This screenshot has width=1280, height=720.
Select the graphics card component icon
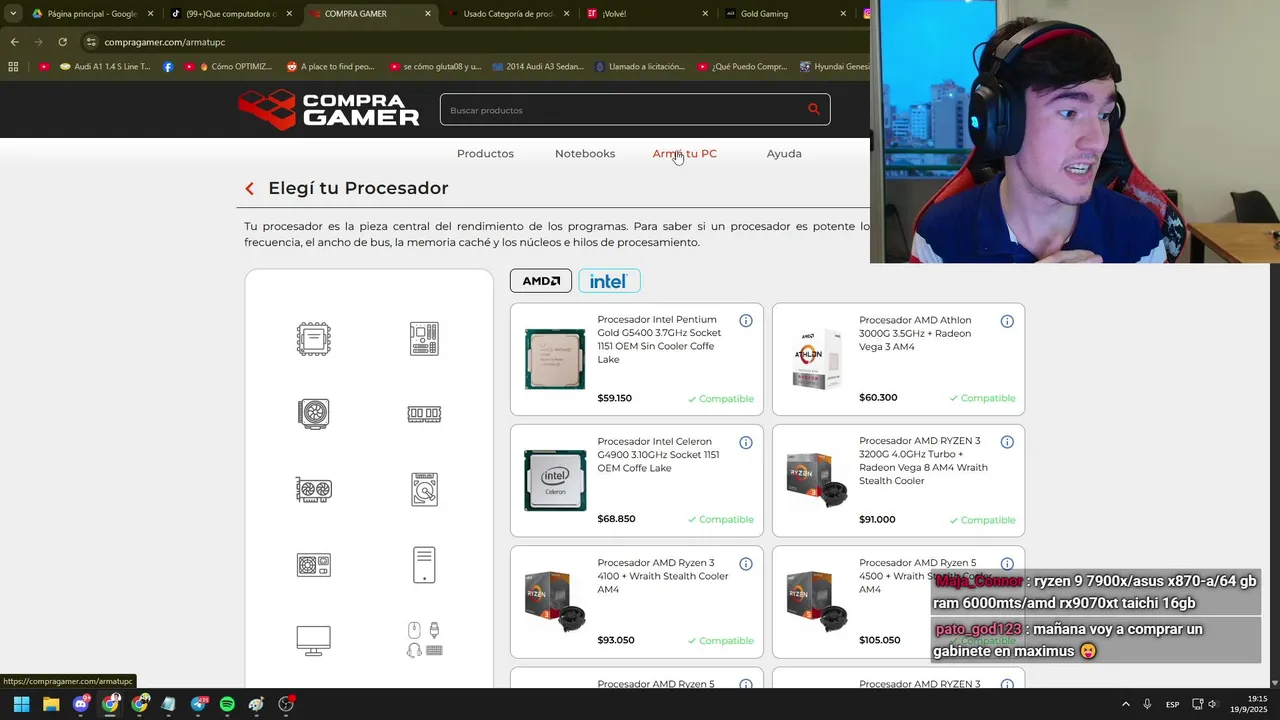point(314,489)
